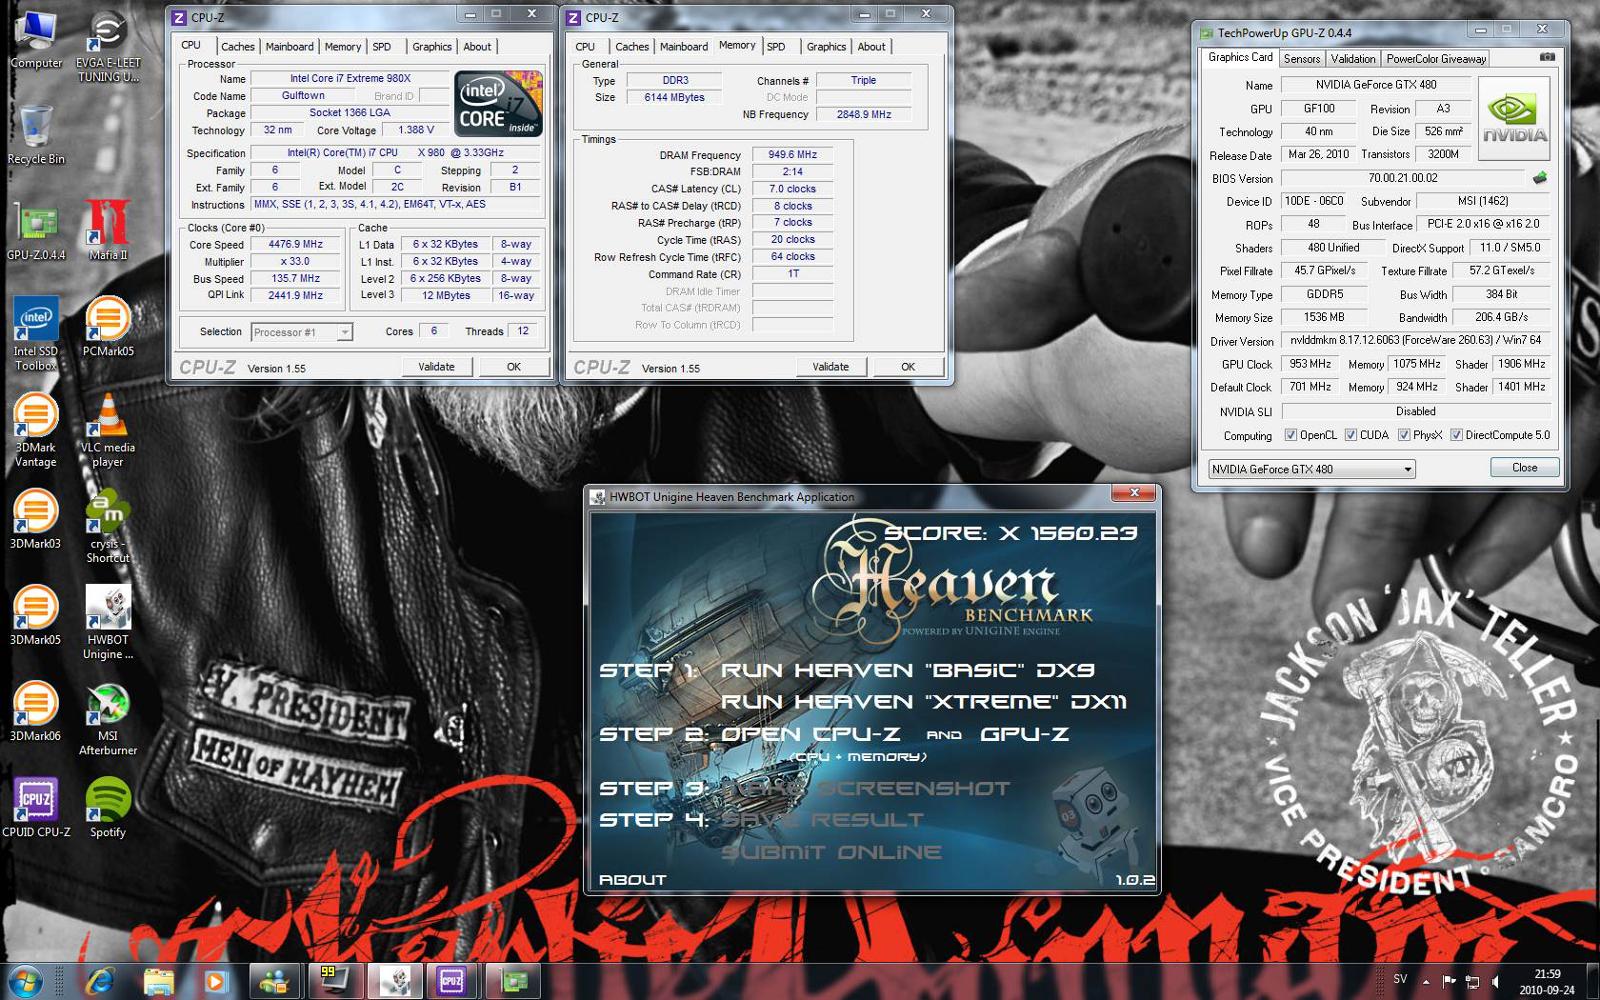Viewport: 1600px width, 1000px height.
Task: Switch to Sensors tab in GPU-Z
Action: pos(1302,59)
